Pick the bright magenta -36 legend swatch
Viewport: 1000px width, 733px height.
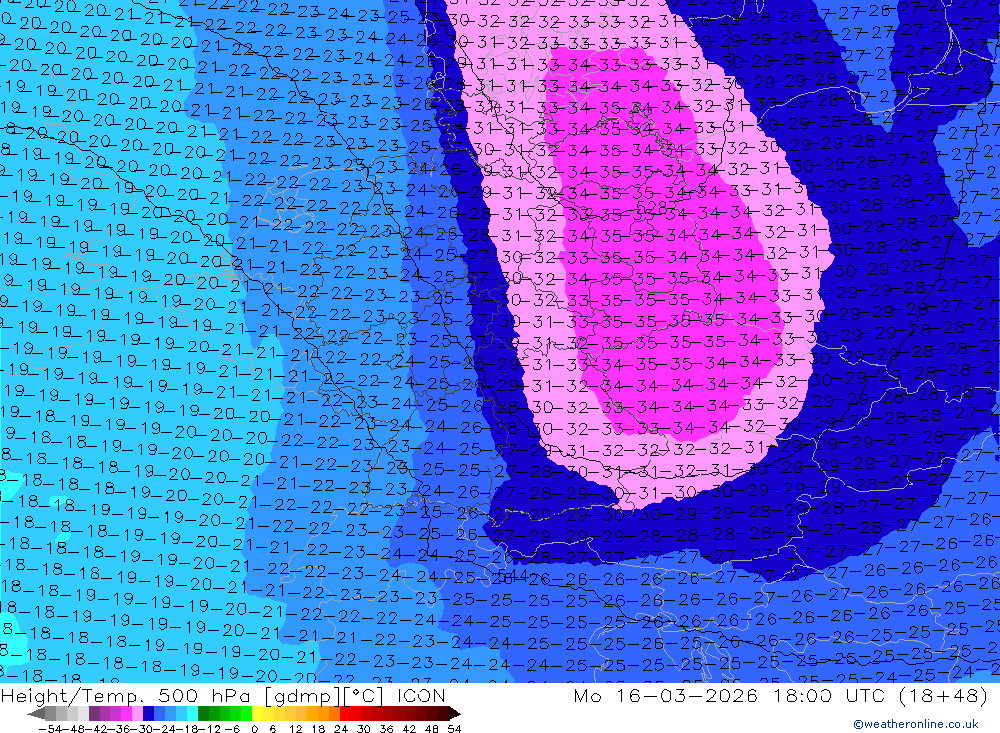coord(127,713)
